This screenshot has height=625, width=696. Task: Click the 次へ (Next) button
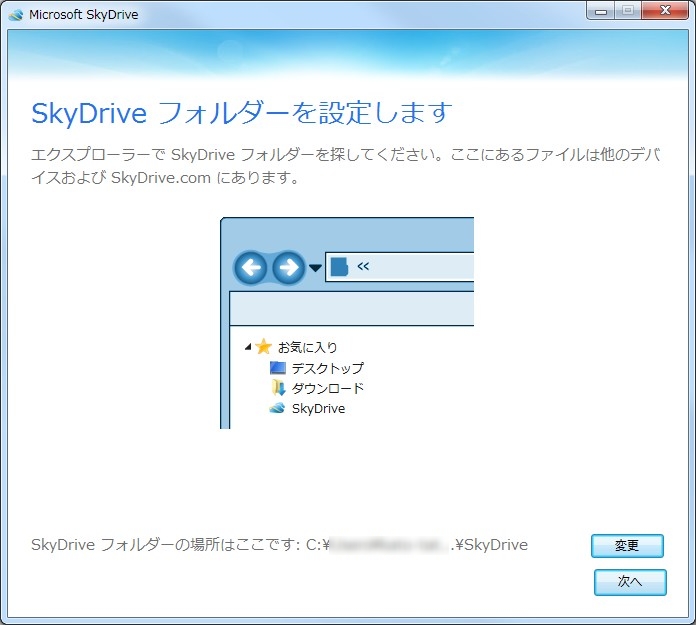click(x=630, y=582)
